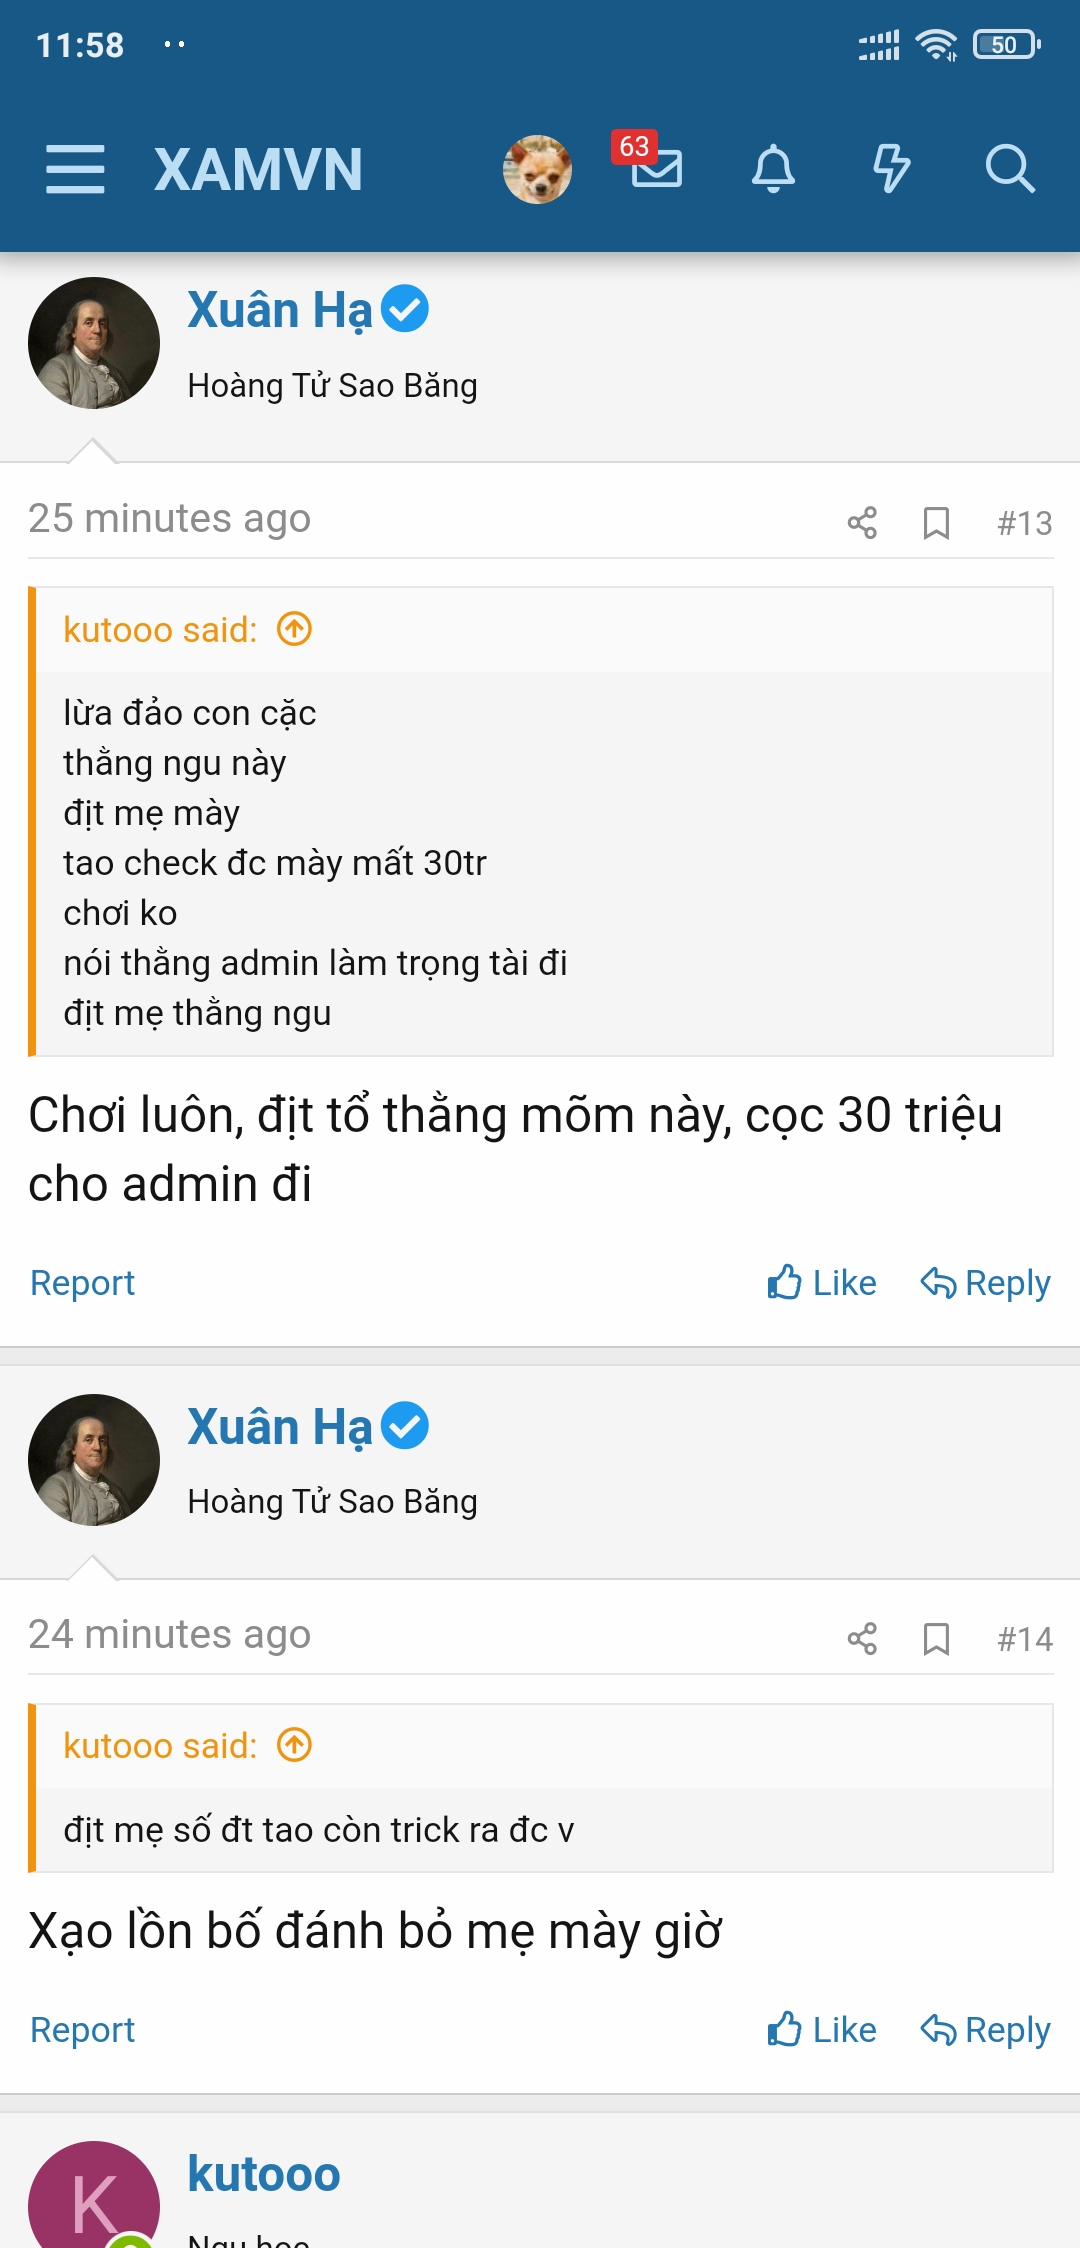Open the search magnifier

coord(1009,168)
